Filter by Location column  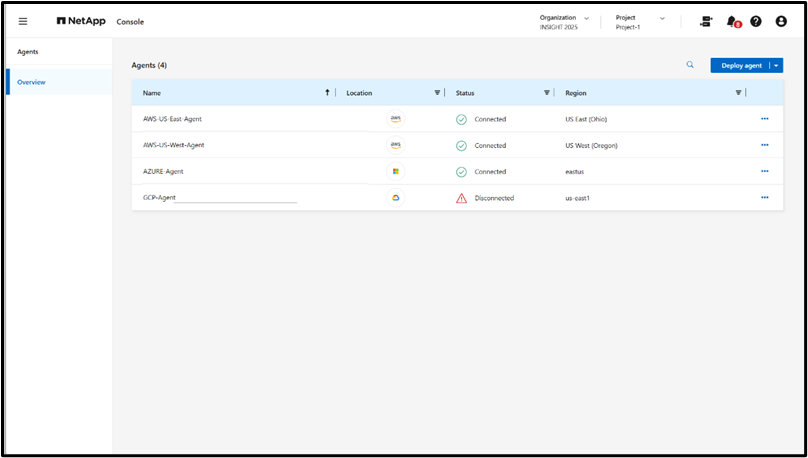[x=437, y=93]
